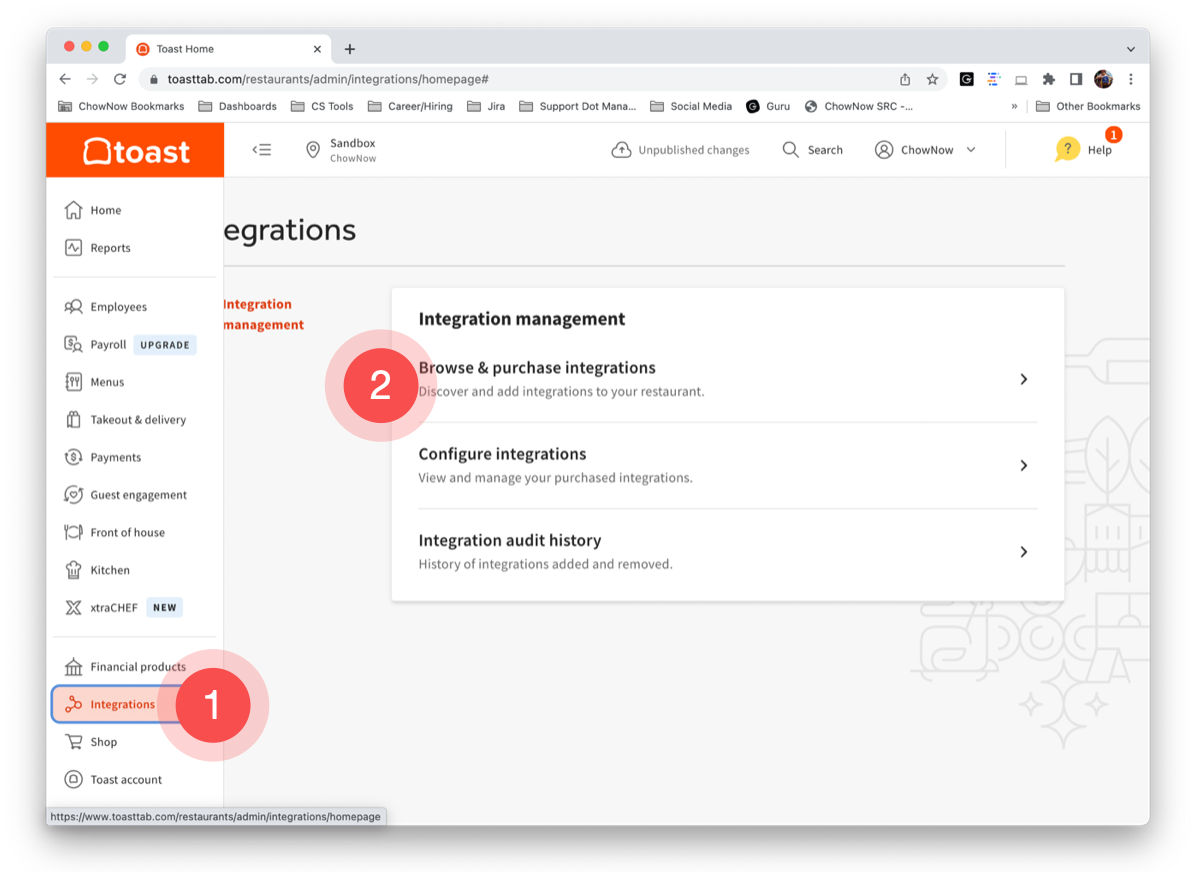Open Unpublished changes cloud icon
The height and width of the screenshot is (872, 1198).
pos(621,150)
